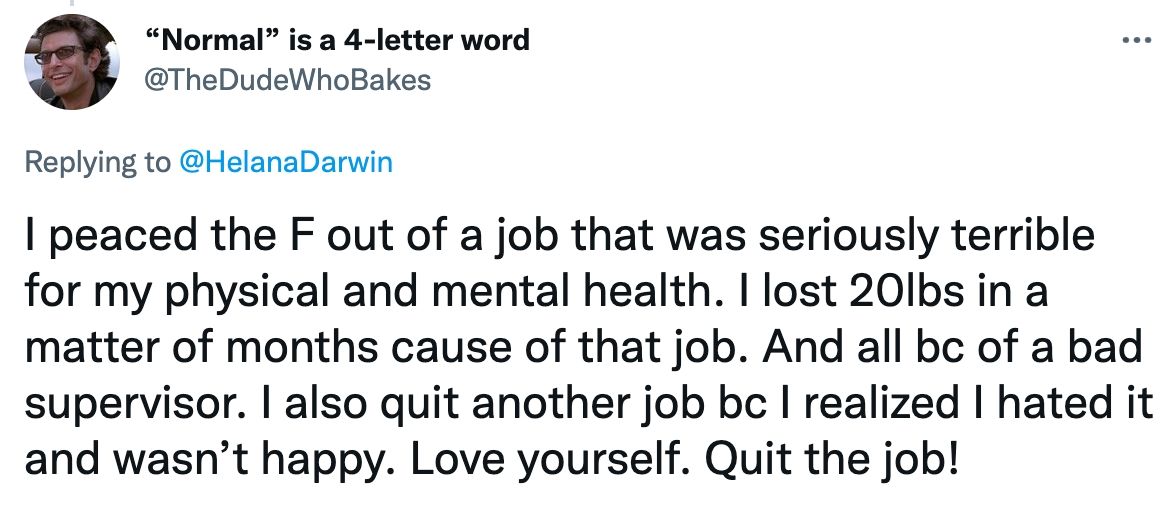The width and height of the screenshot is (1170, 514).
Task: Open the tweet's three-dot more options menu
Action: coord(1135,43)
